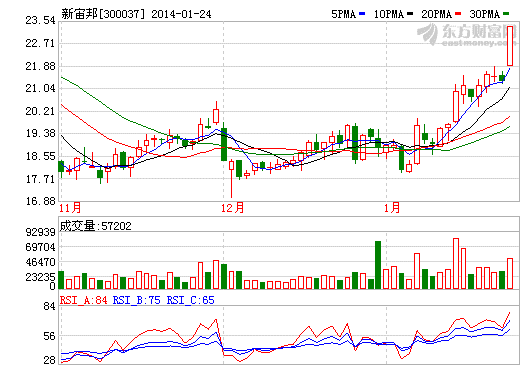Click the blue 5PMA legend color marker
520x365 pixels.
click(x=362, y=14)
